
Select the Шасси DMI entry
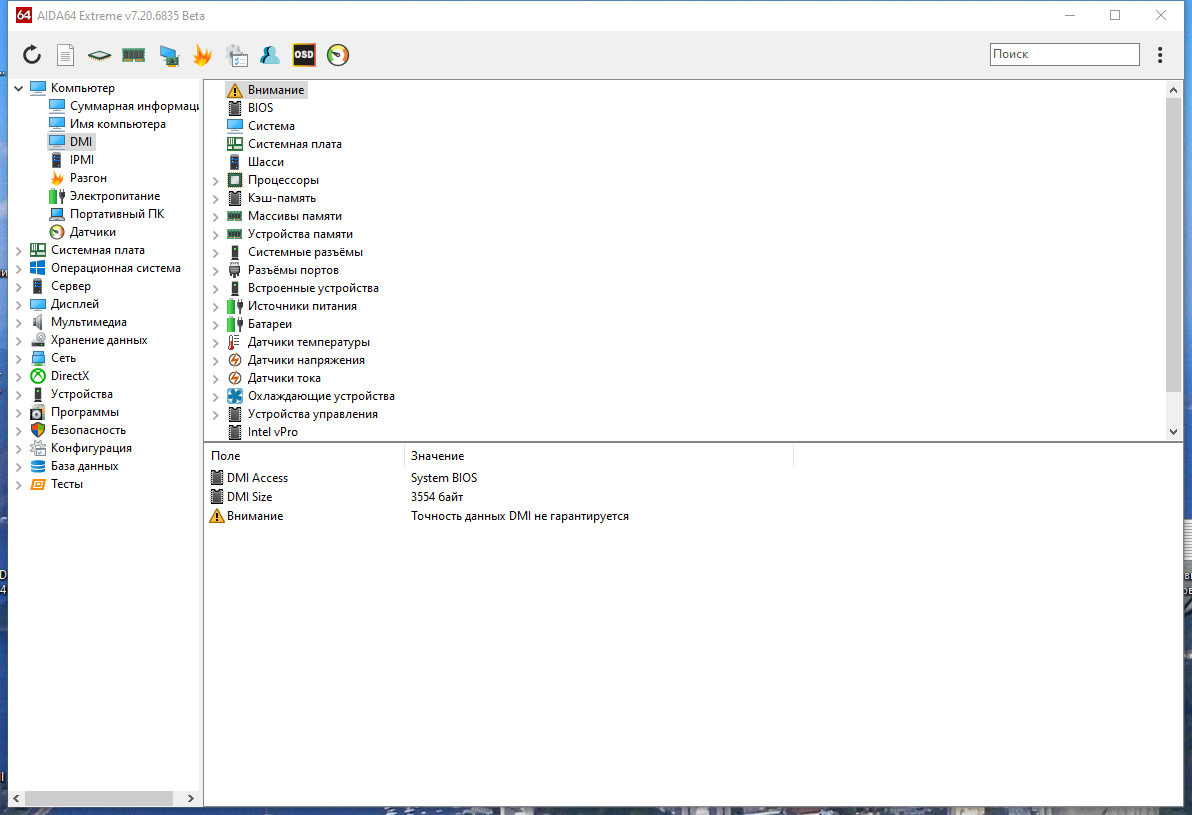pyautogui.click(x=255, y=162)
